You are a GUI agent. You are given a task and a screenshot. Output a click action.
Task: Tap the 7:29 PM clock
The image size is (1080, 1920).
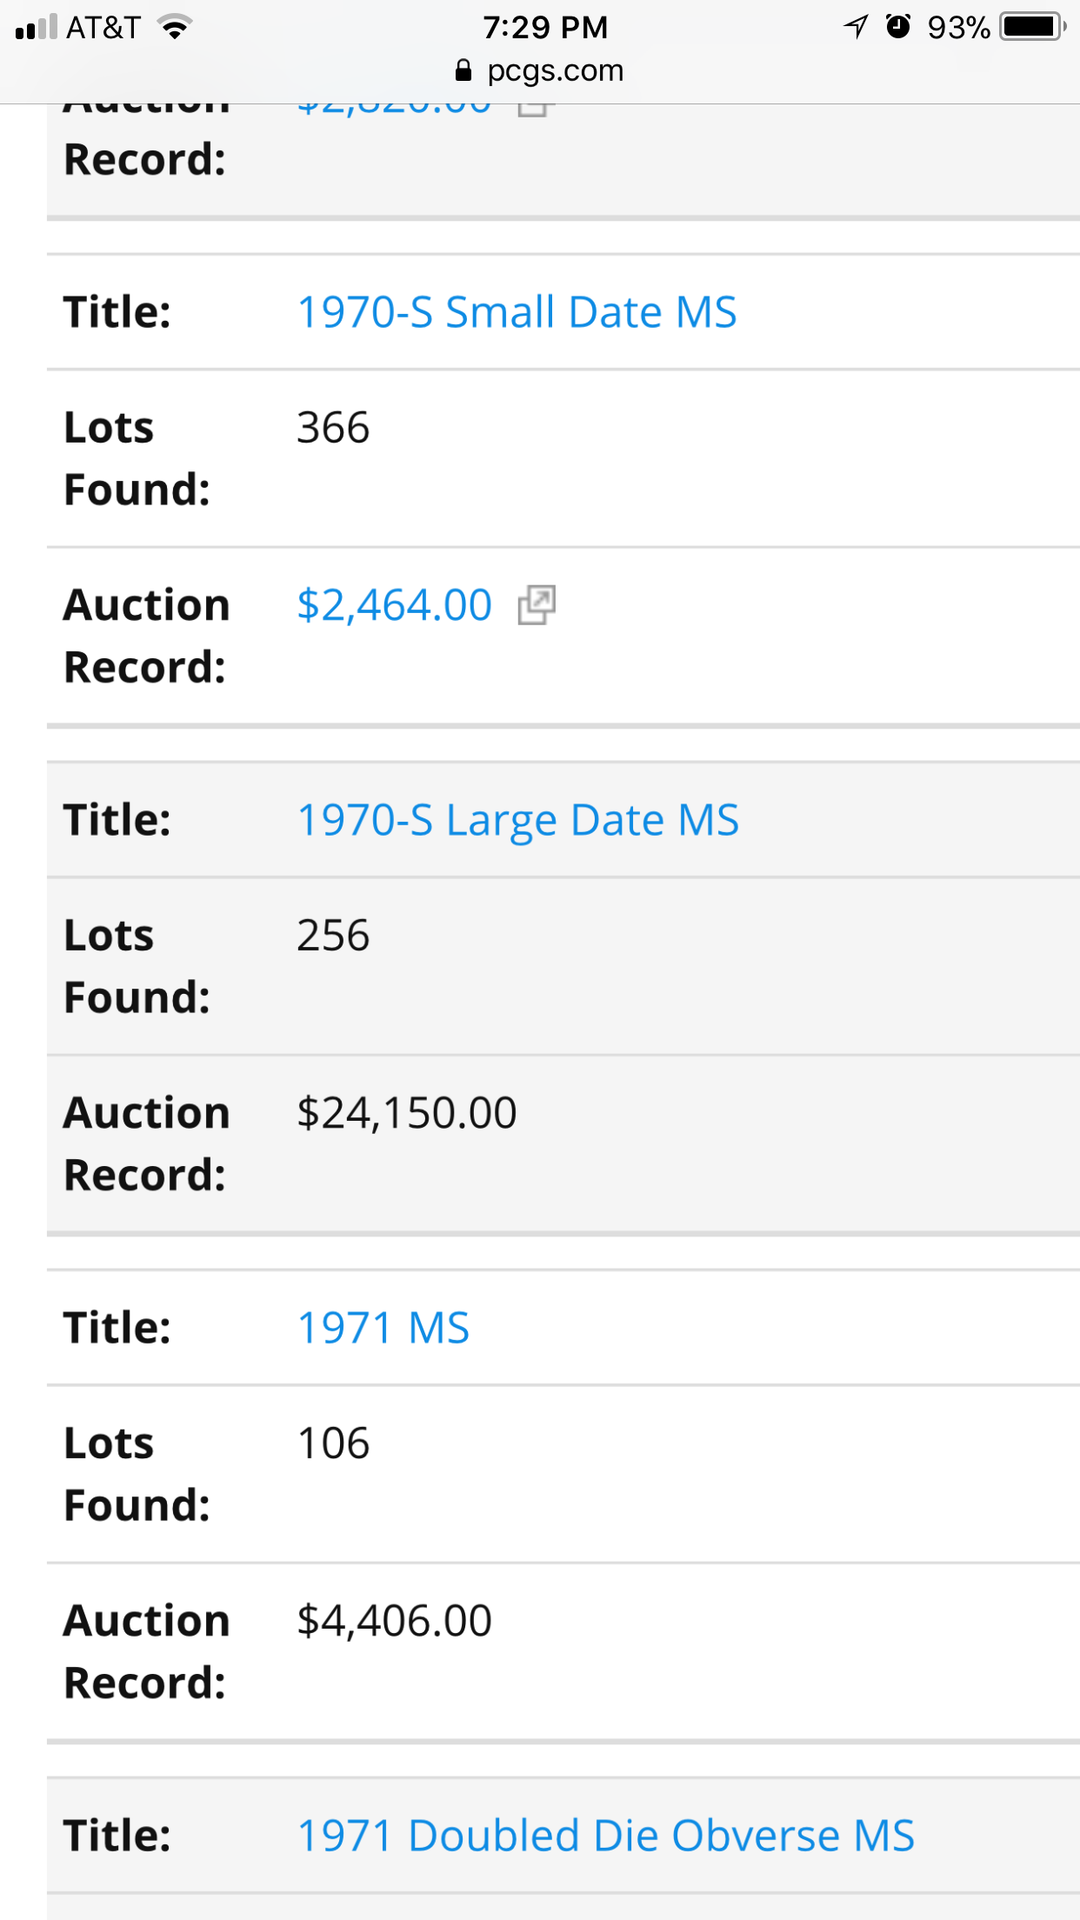[x=545, y=27]
